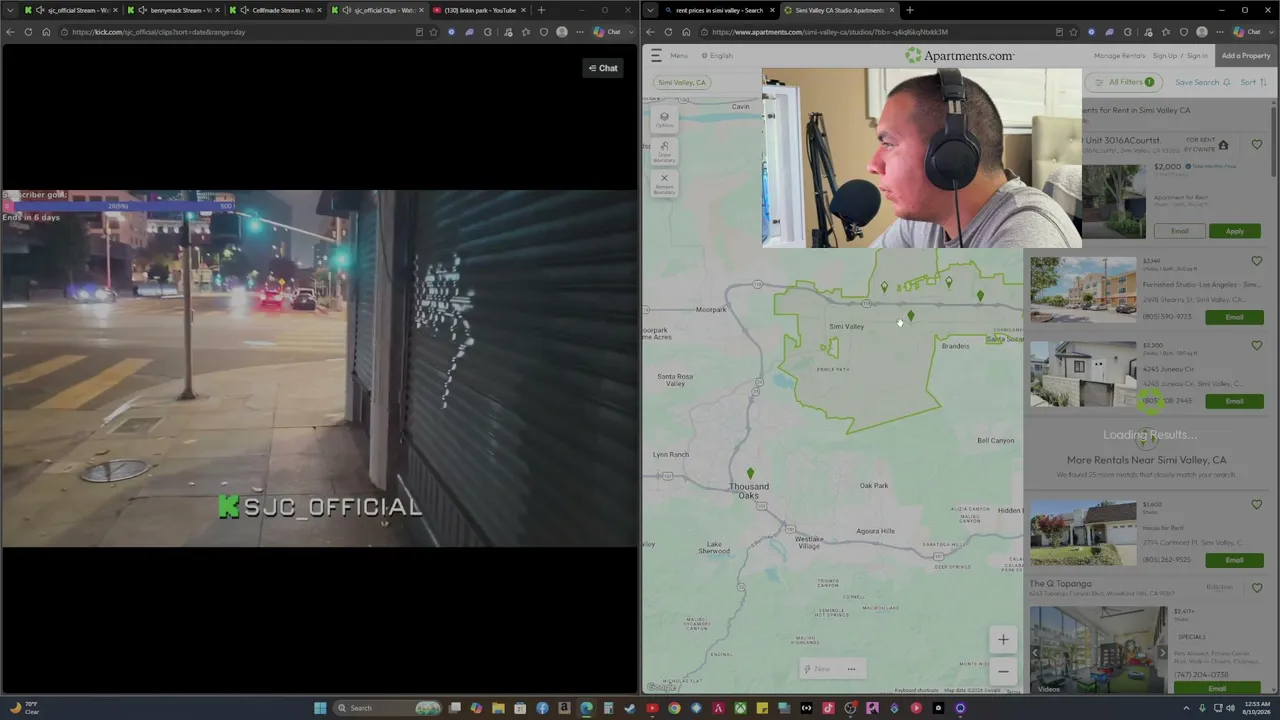Switch to rent prices in simi valley tab
The image size is (1280, 720).
coord(719,10)
